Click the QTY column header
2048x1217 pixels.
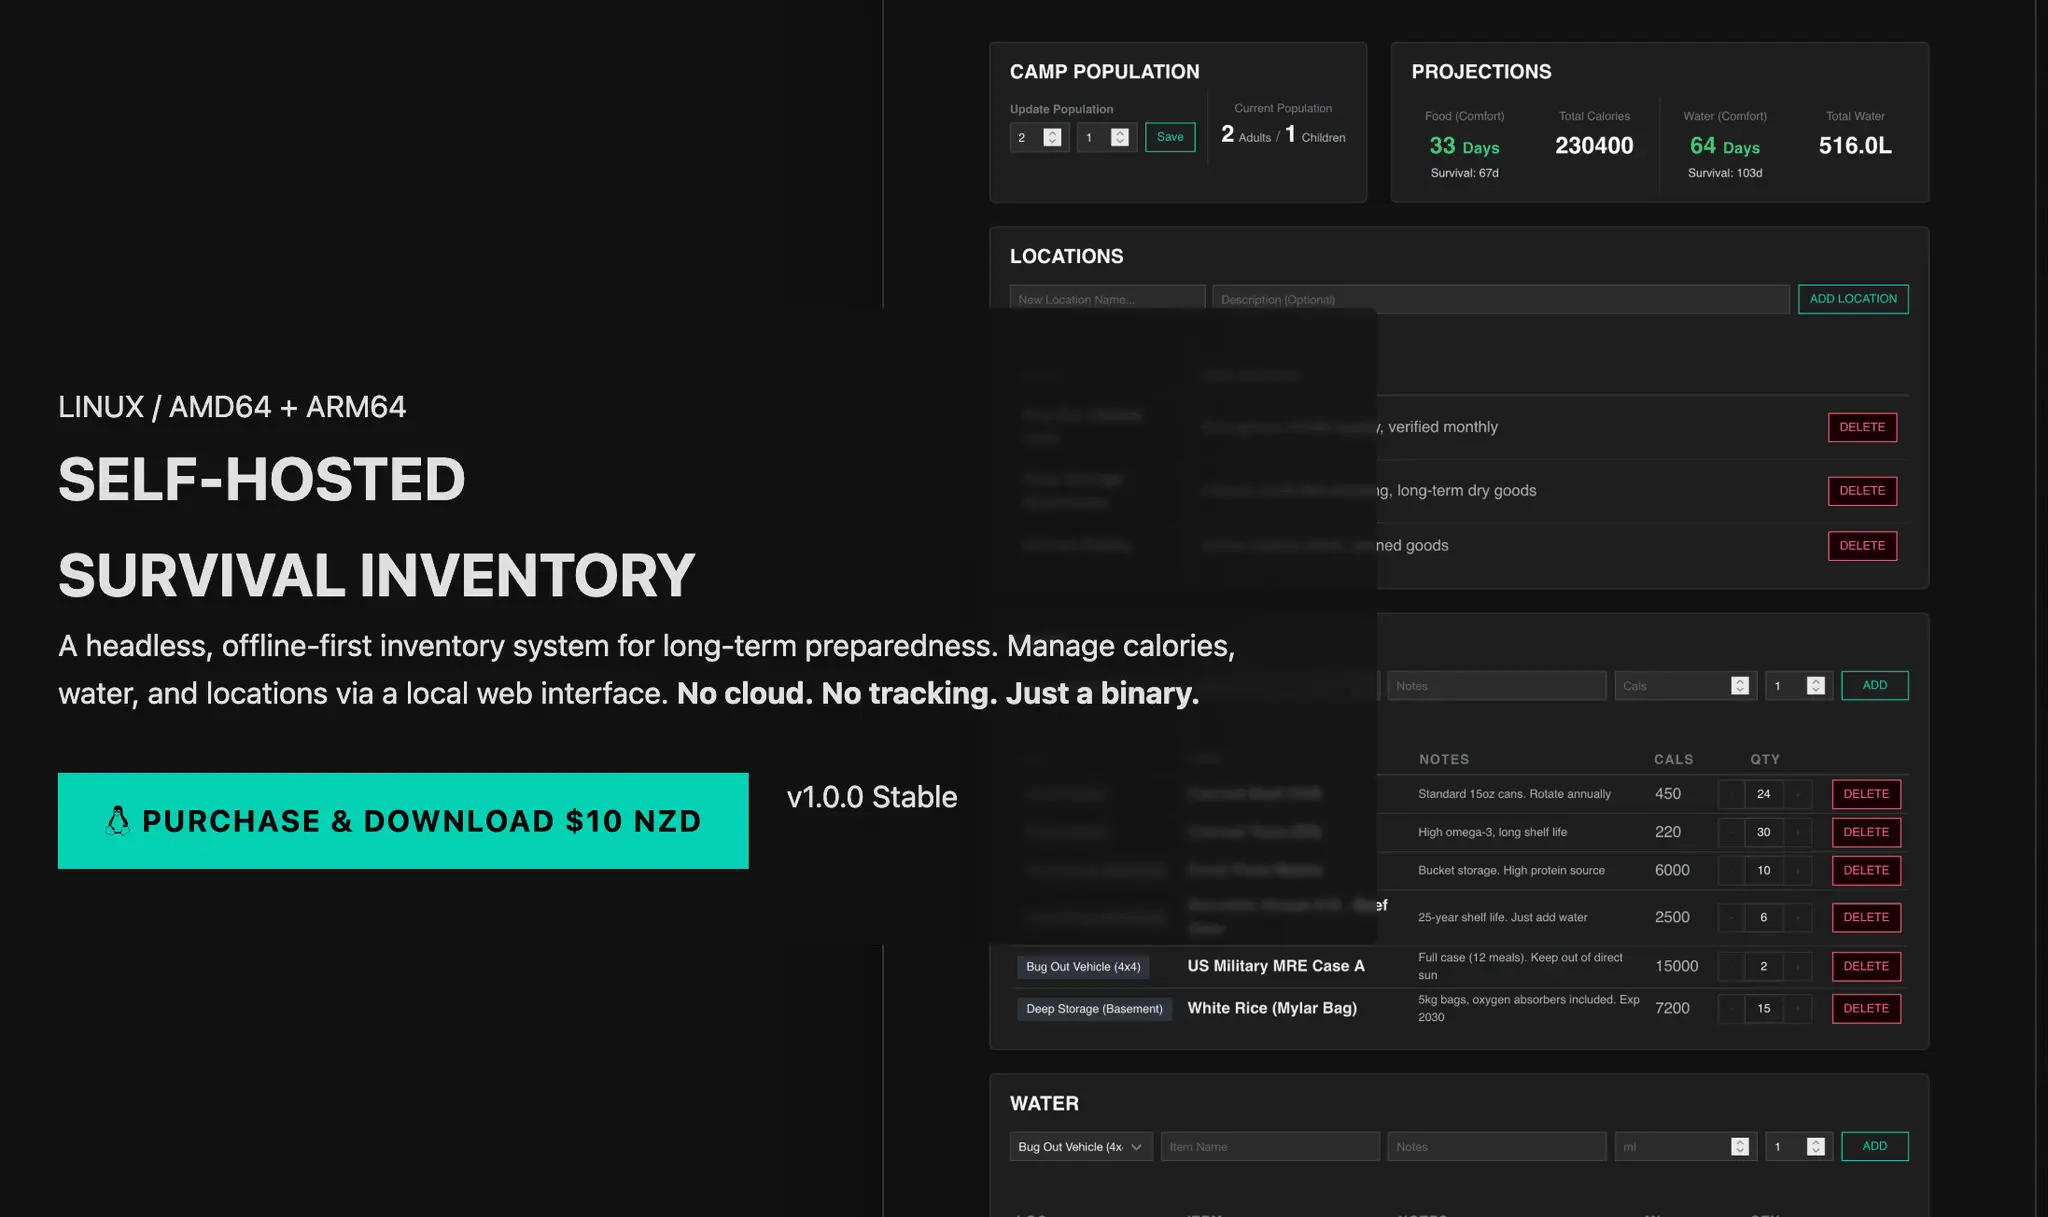point(1765,759)
